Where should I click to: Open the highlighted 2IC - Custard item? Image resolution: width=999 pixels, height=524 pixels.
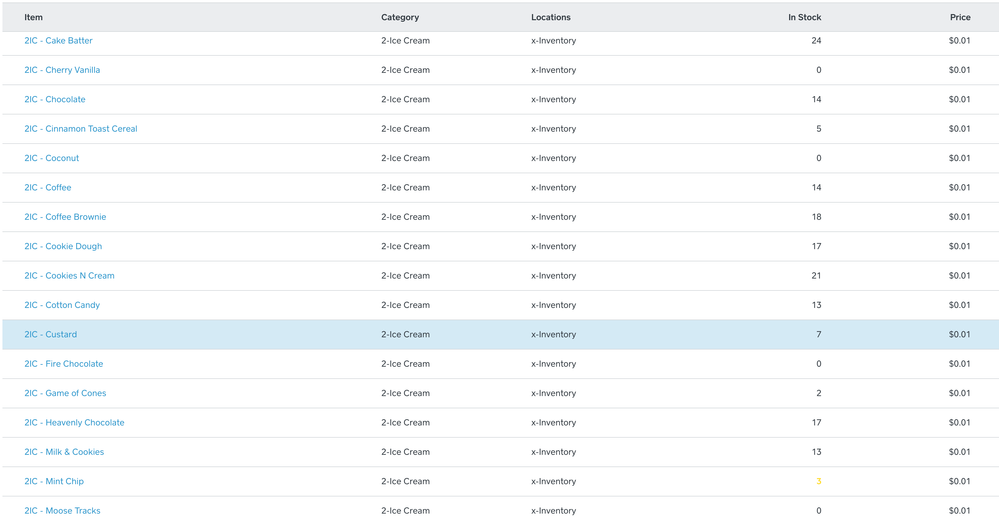51,335
